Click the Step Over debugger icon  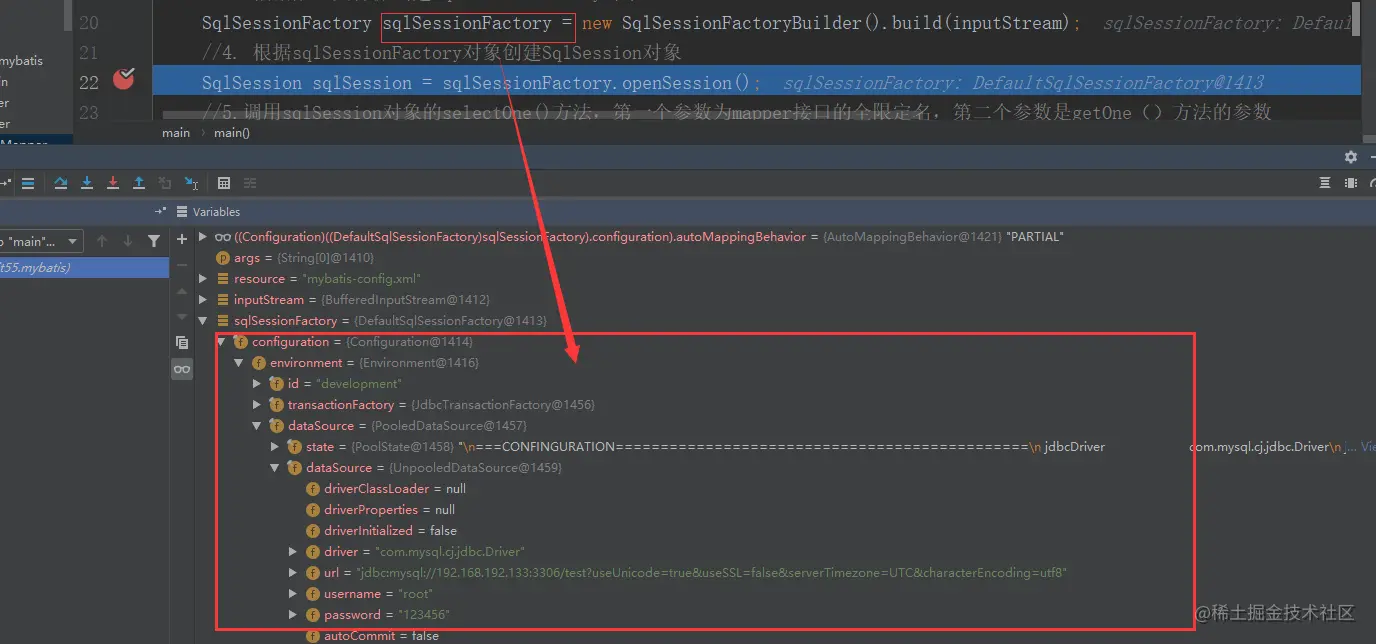coord(61,183)
